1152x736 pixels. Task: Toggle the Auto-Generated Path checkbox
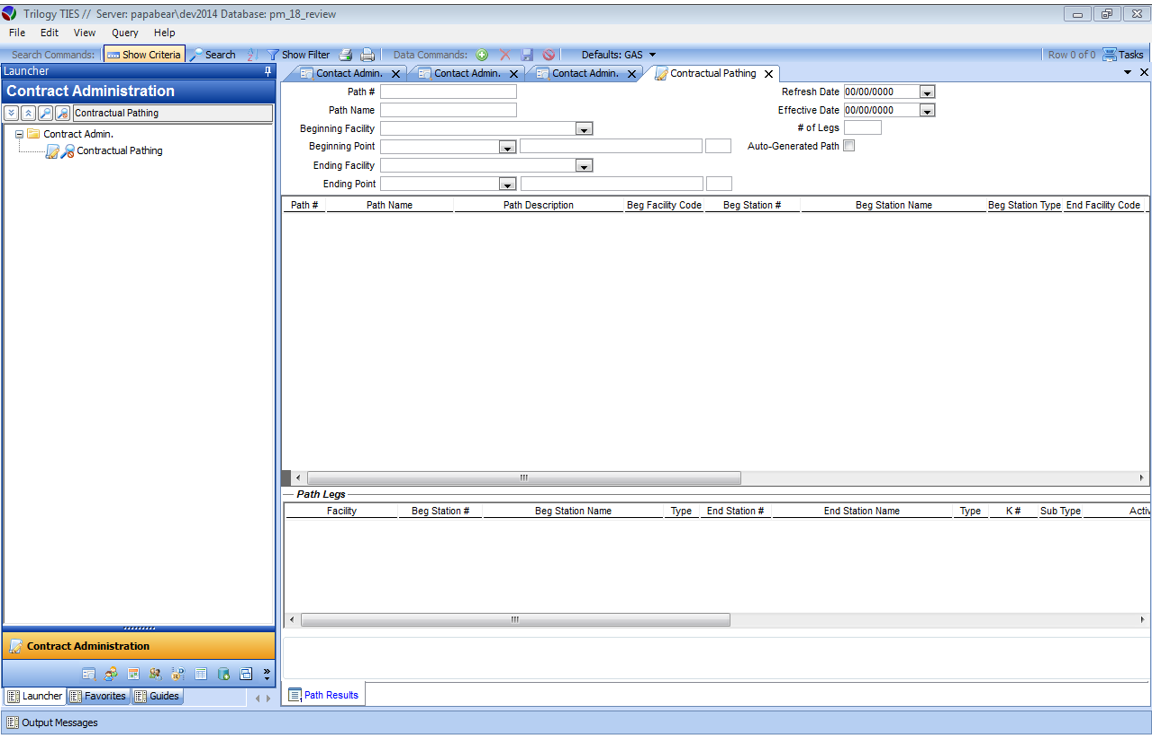tap(849, 146)
